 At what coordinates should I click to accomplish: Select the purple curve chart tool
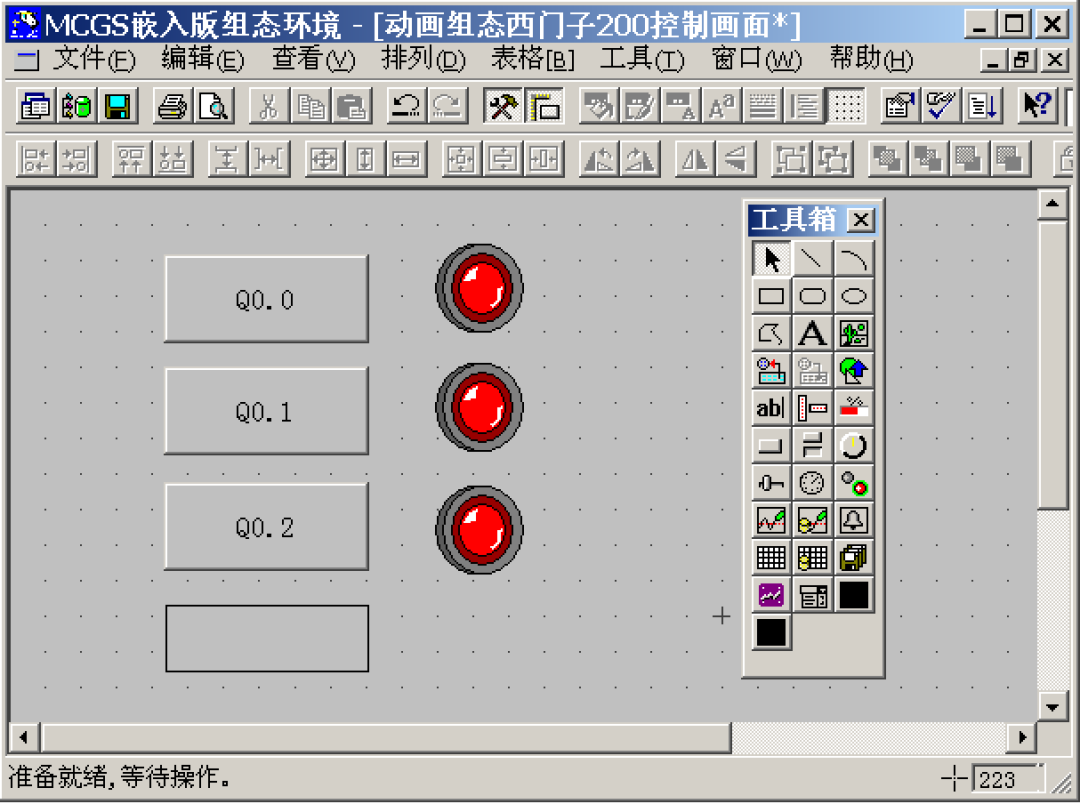point(771,594)
